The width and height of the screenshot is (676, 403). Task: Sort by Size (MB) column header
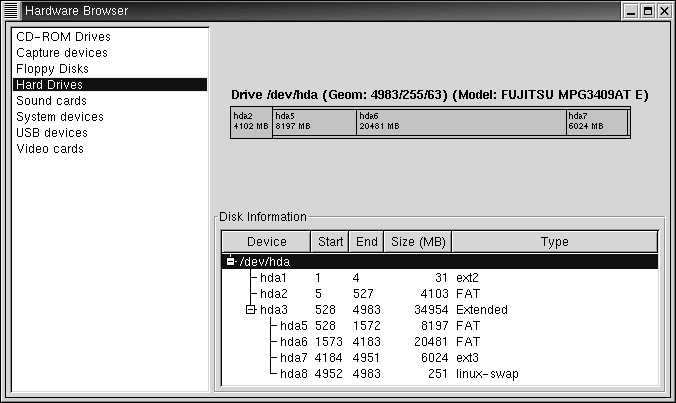coord(418,242)
